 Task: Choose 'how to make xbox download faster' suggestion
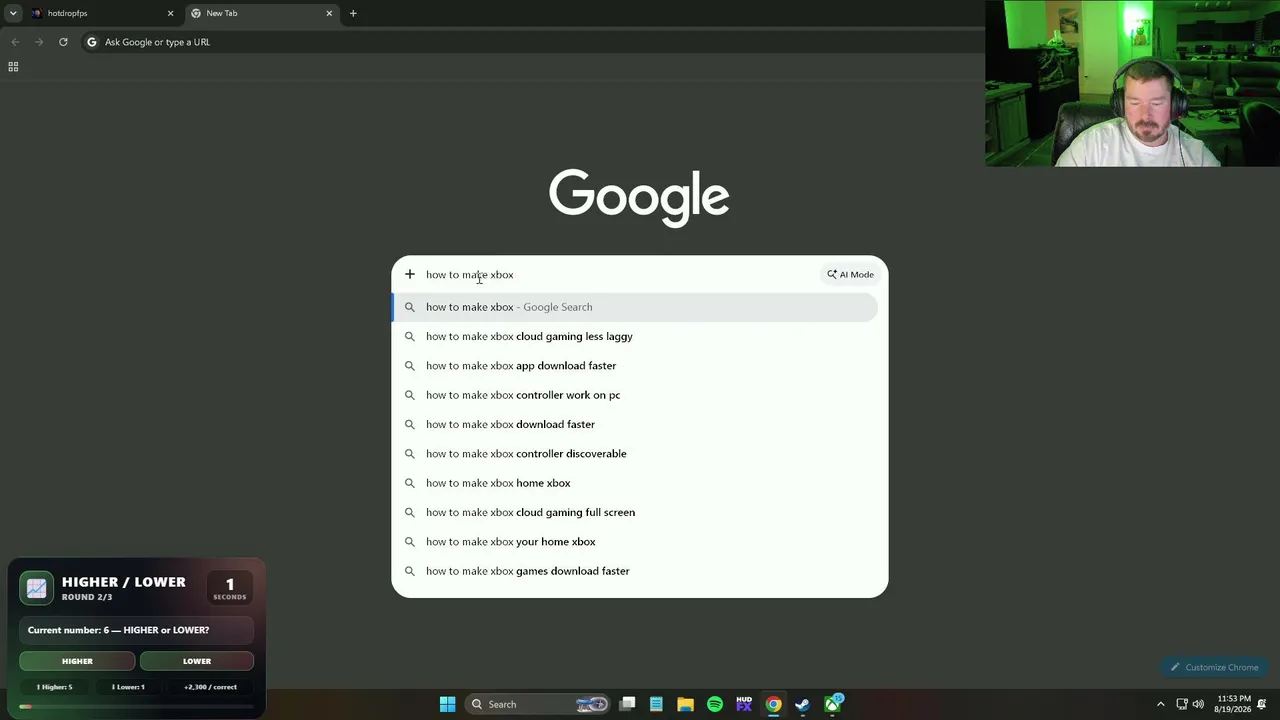pyautogui.click(x=635, y=424)
